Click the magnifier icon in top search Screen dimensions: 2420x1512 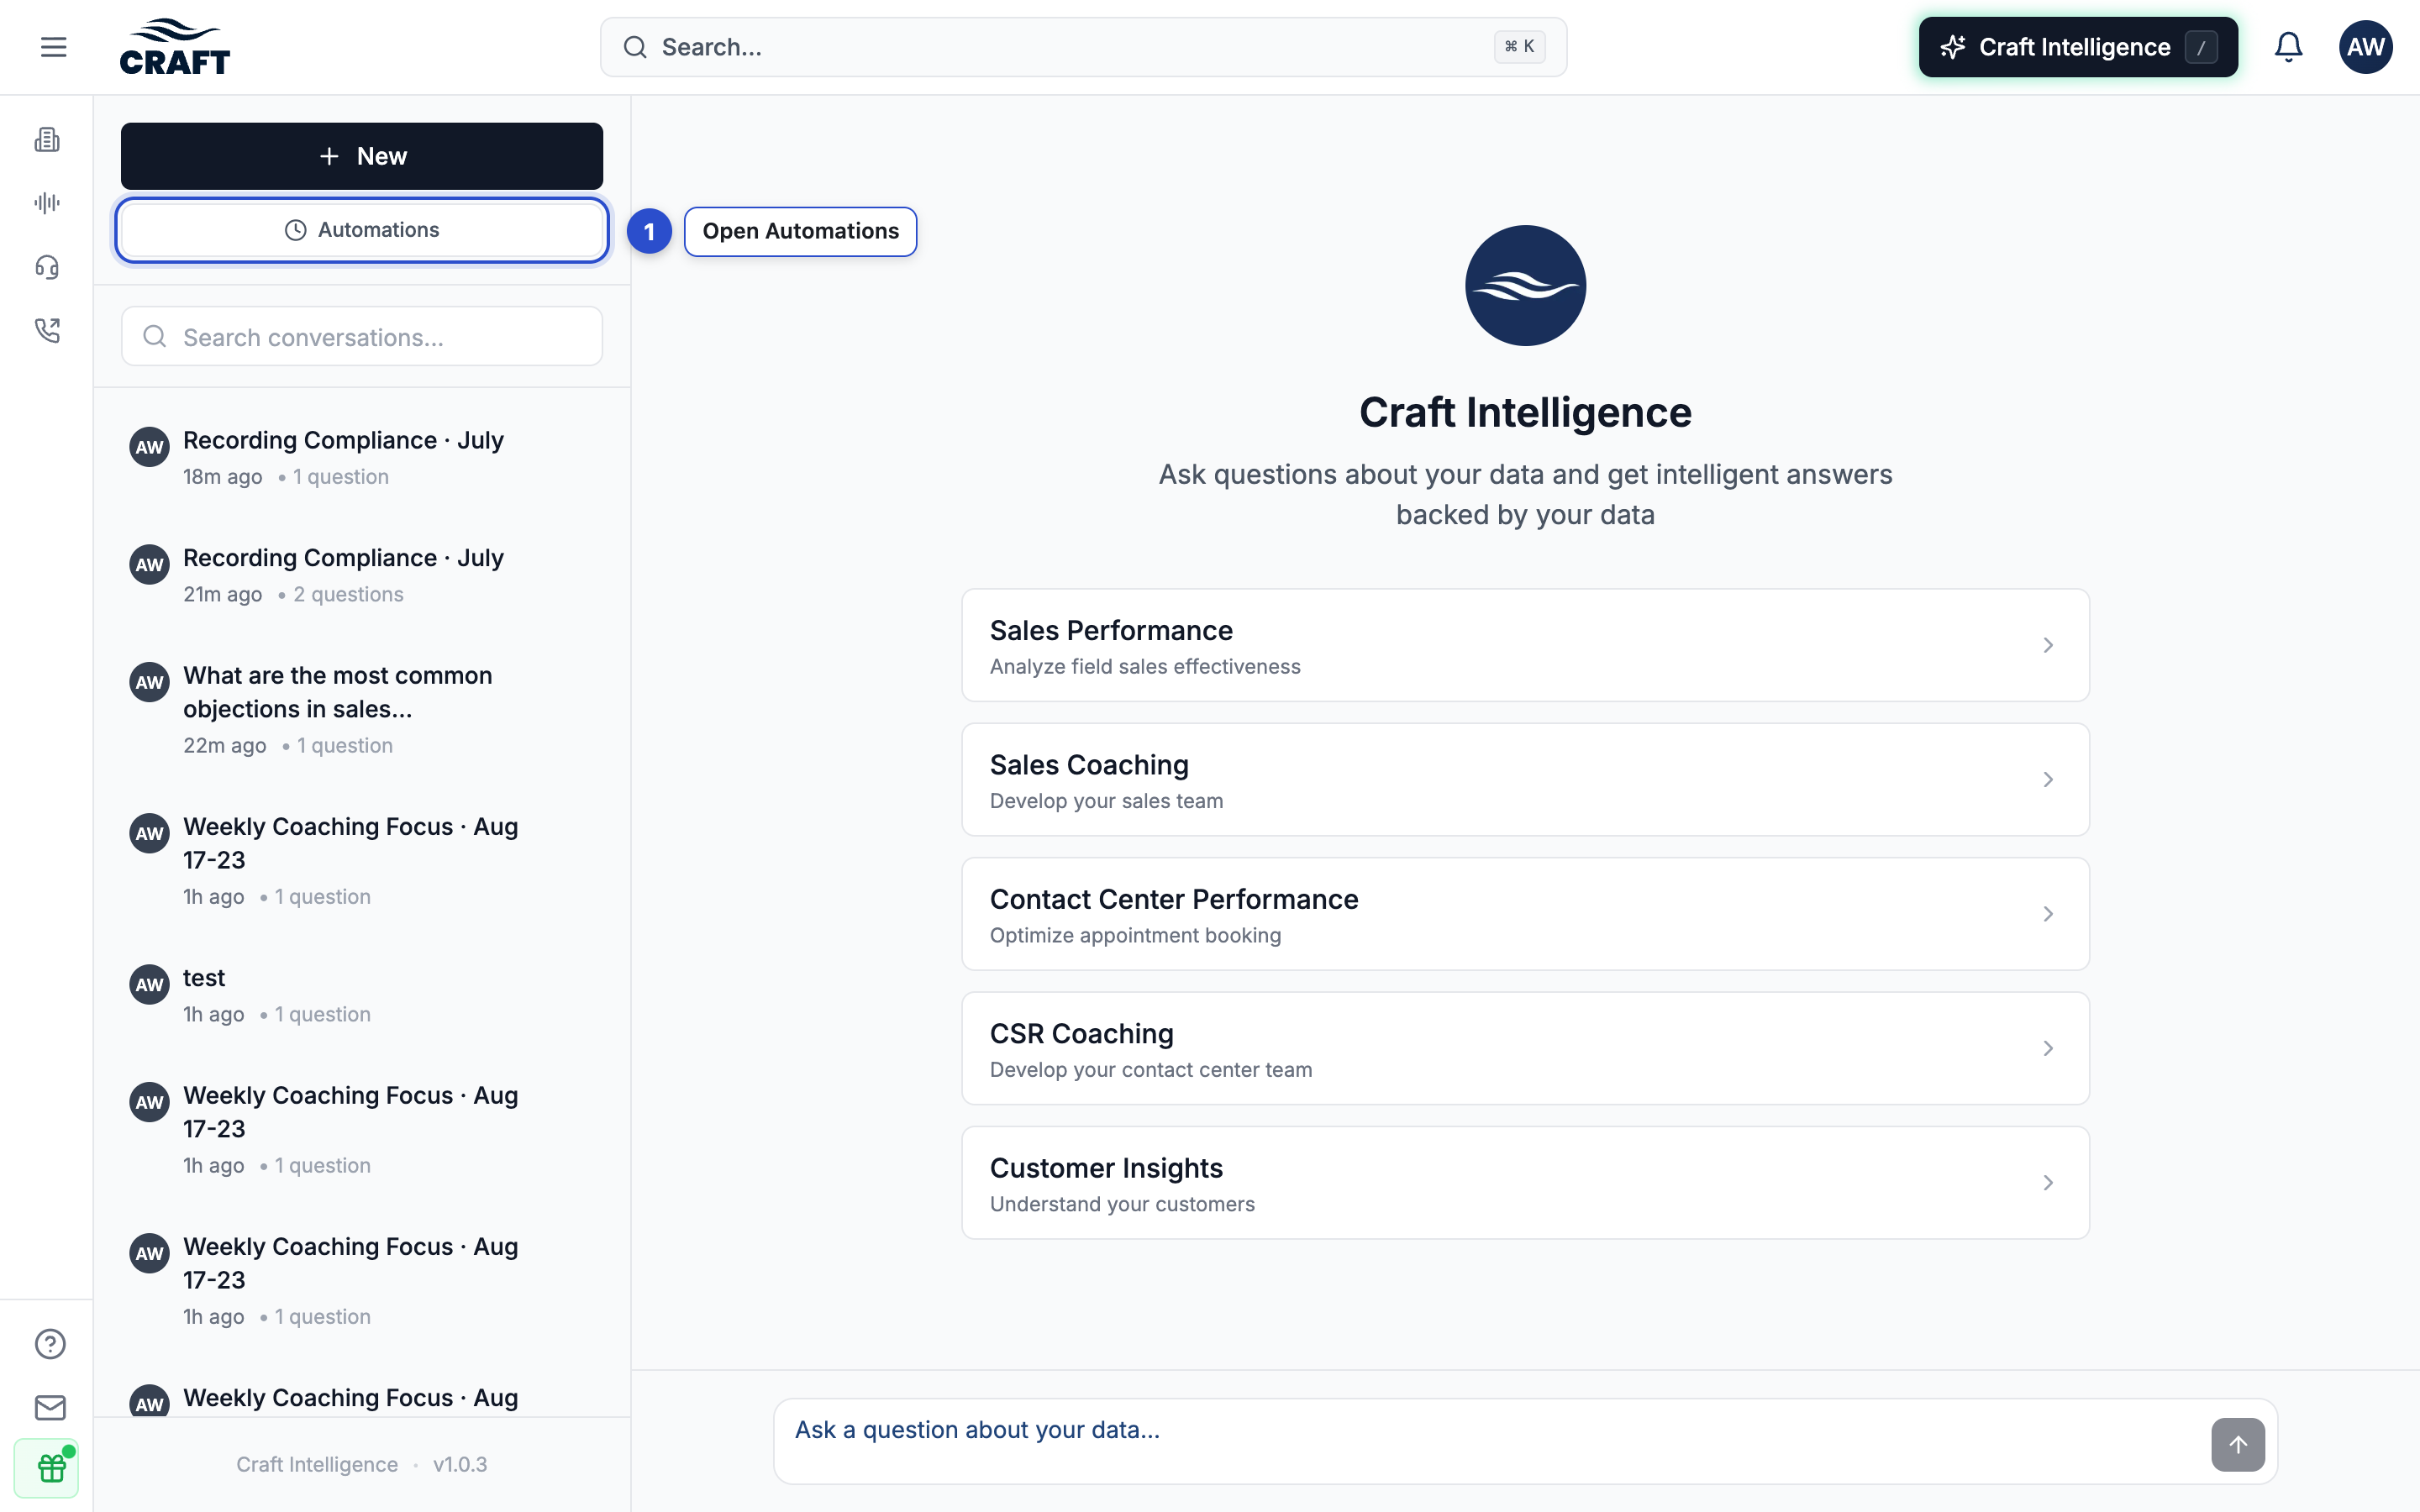[635, 47]
